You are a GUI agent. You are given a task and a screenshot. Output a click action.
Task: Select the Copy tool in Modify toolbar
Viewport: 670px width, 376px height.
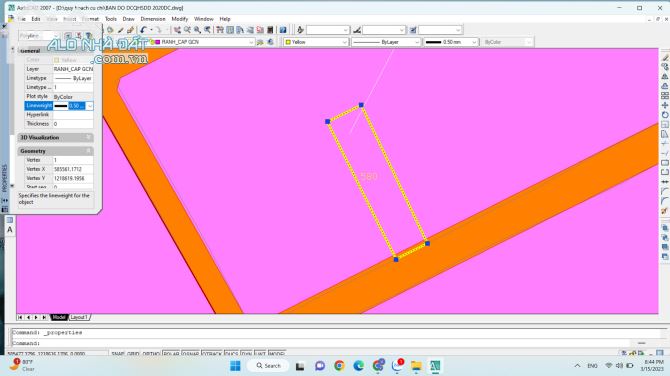665,67
